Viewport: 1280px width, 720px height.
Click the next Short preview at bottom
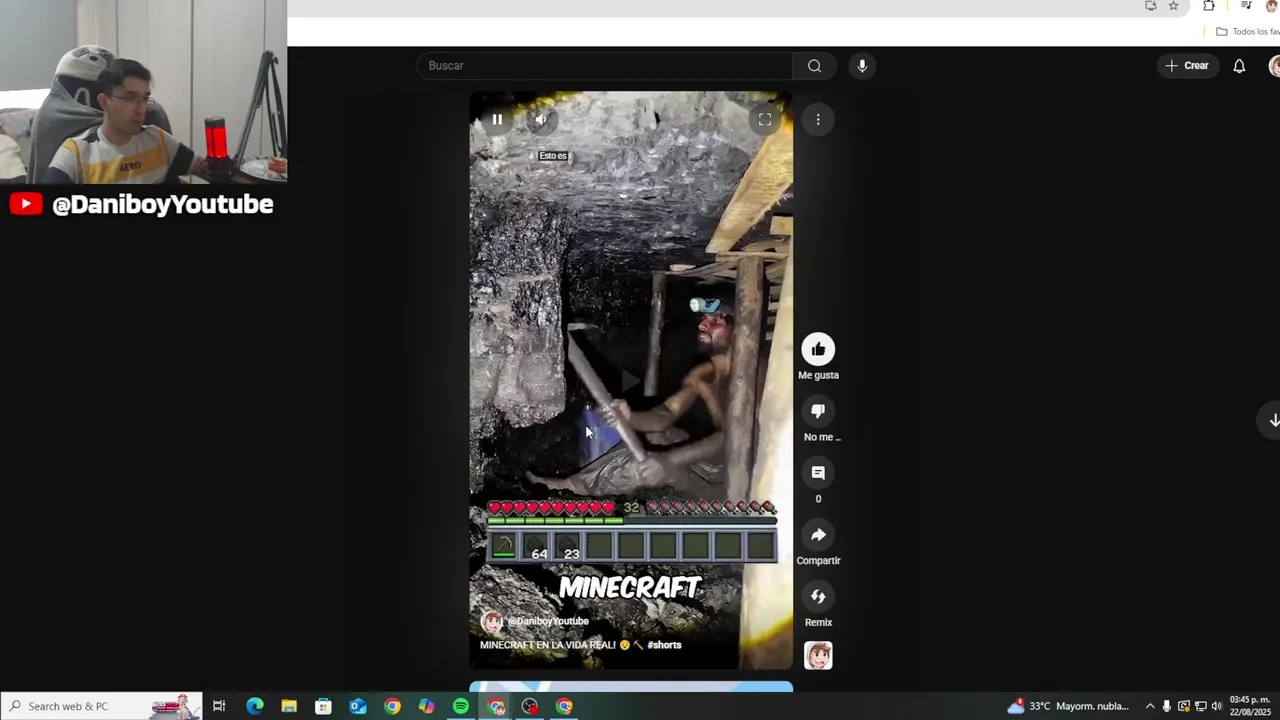coord(631,687)
